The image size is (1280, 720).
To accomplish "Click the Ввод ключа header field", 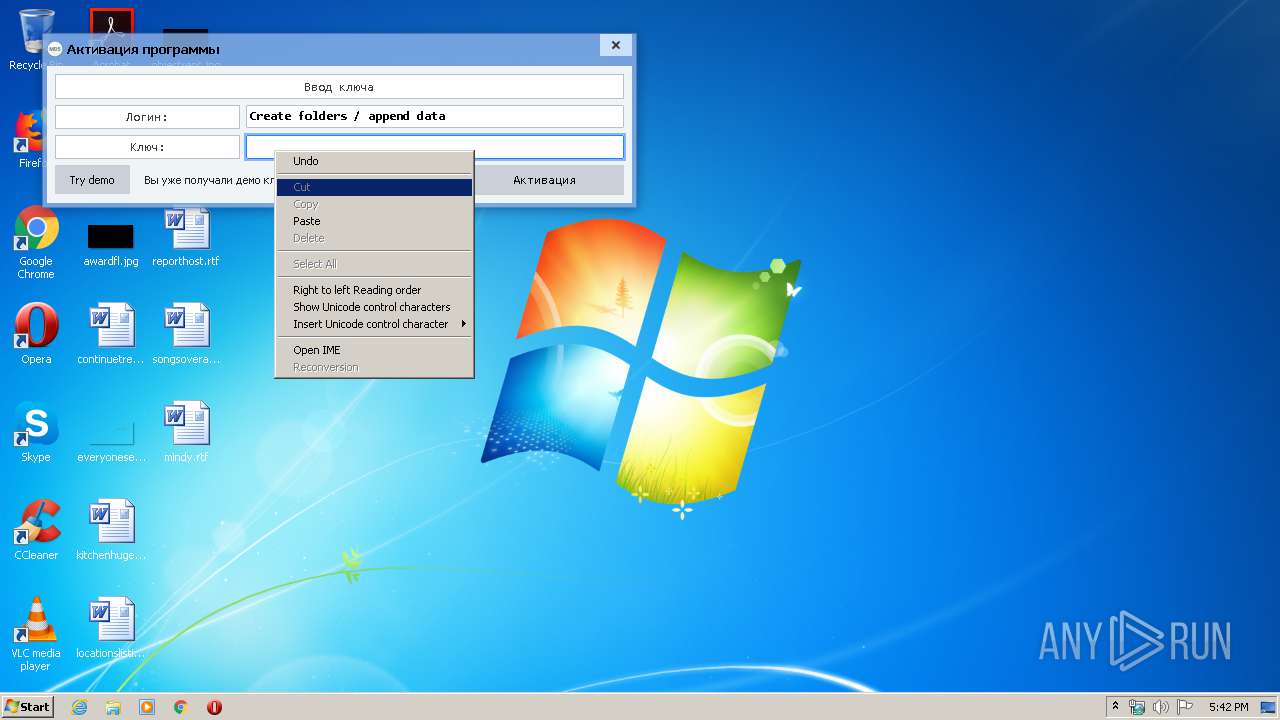I will [339, 87].
